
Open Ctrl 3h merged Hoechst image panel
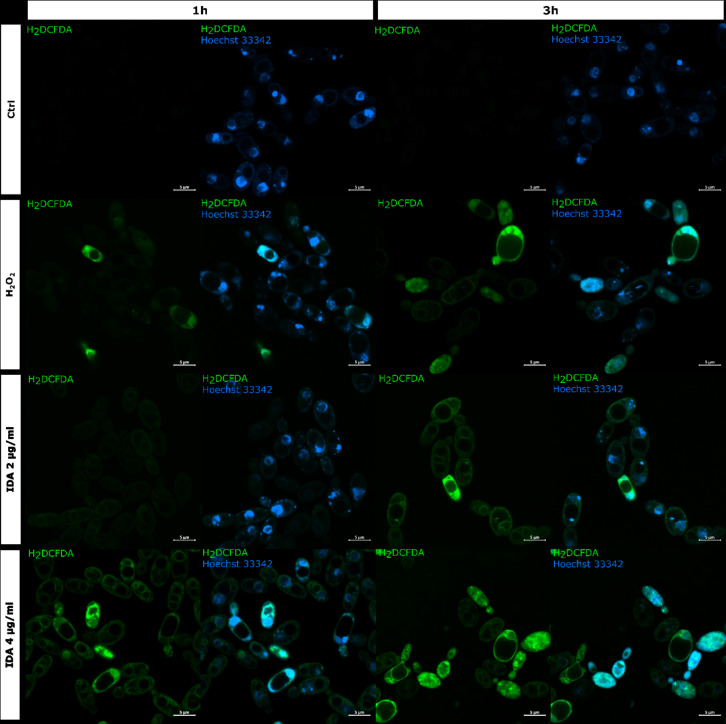[638, 109]
